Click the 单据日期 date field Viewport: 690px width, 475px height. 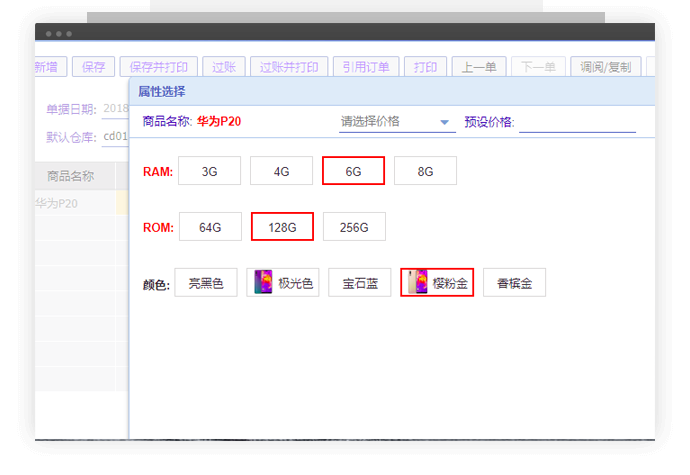point(115,109)
